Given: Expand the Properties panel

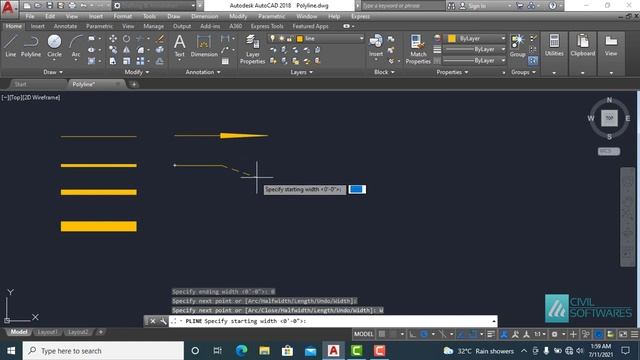Looking at the screenshot, I should coord(452,72).
